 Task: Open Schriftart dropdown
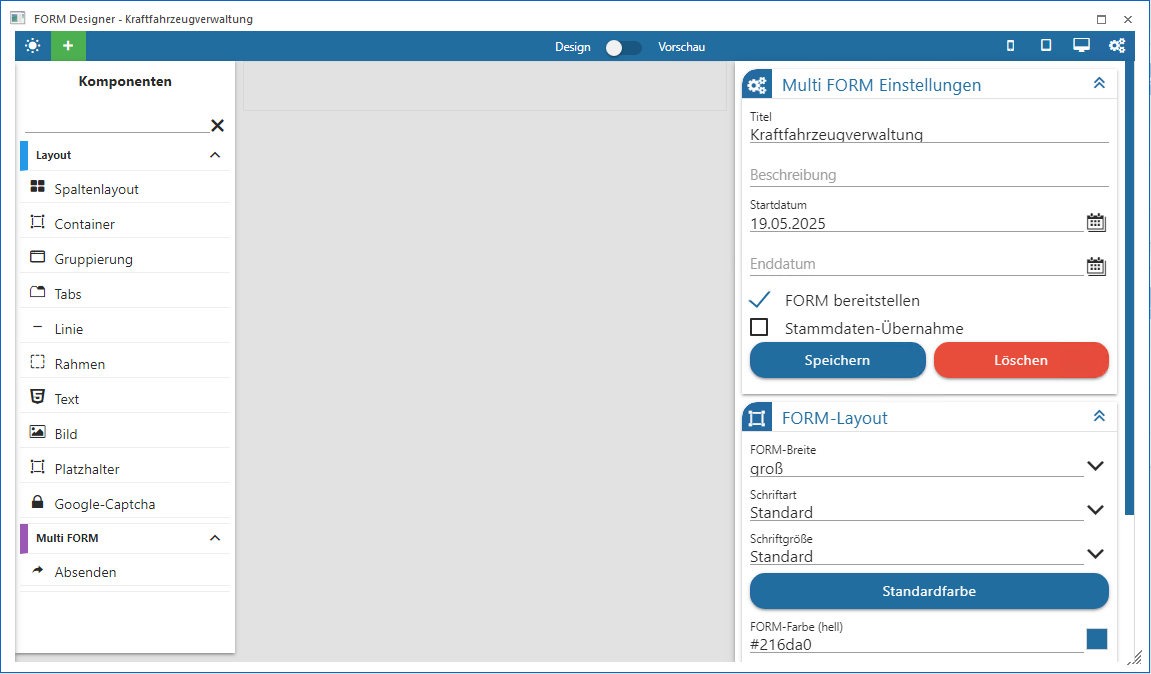pyautogui.click(x=1095, y=510)
